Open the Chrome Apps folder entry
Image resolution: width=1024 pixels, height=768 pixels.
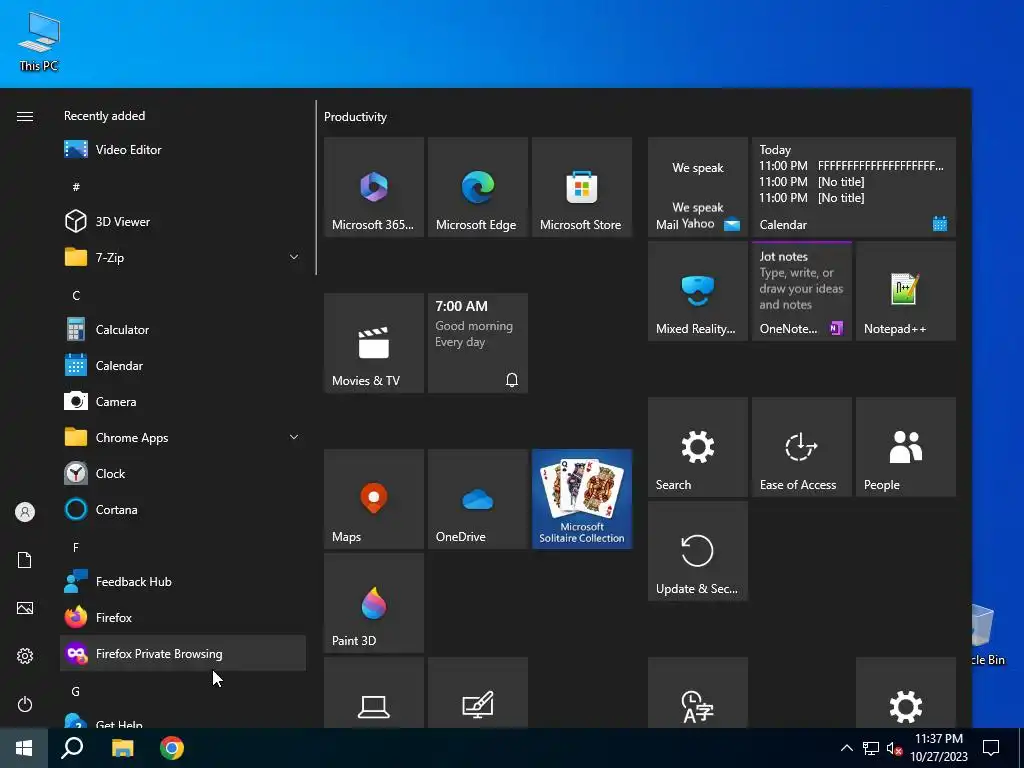pyautogui.click(x=183, y=437)
